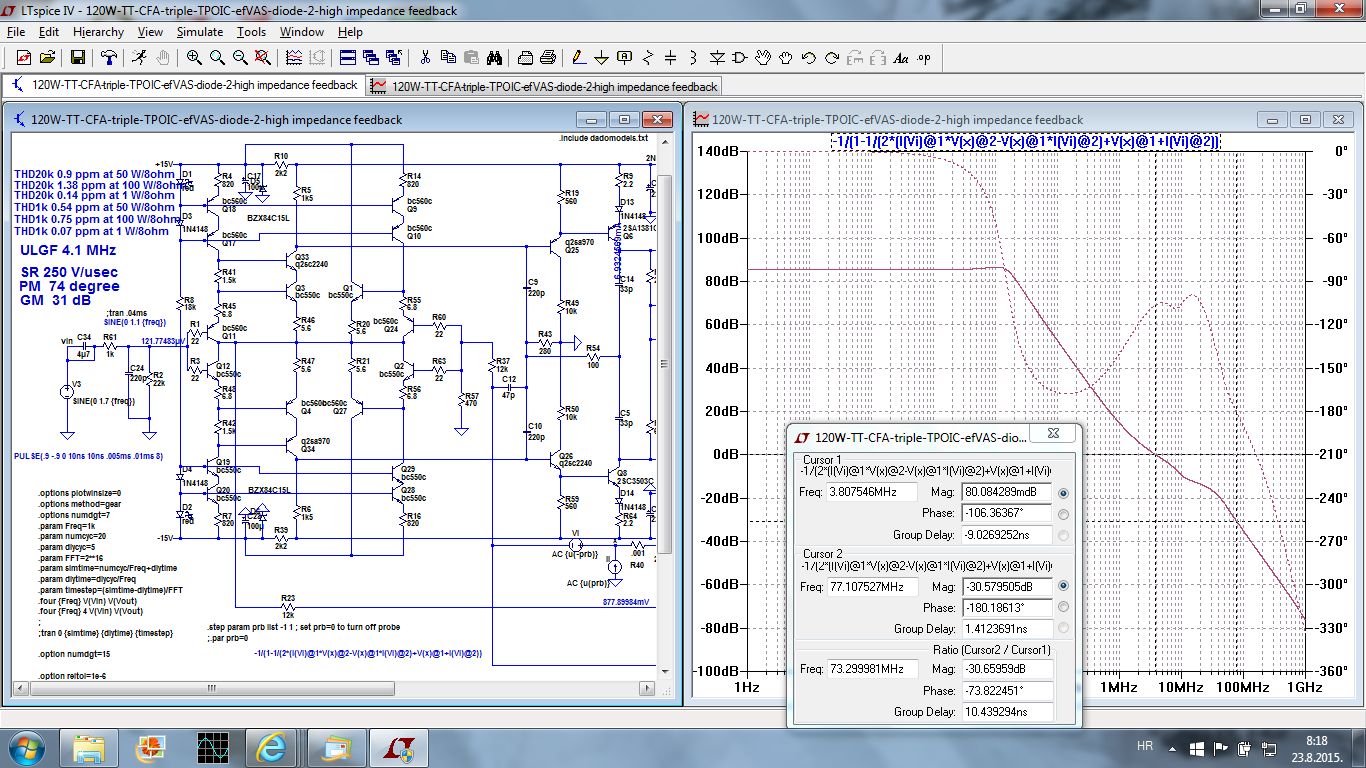The height and width of the screenshot is (768, 1366).
Task: Select Cursor 1 Phase radio button
Action: [1062, 514]
